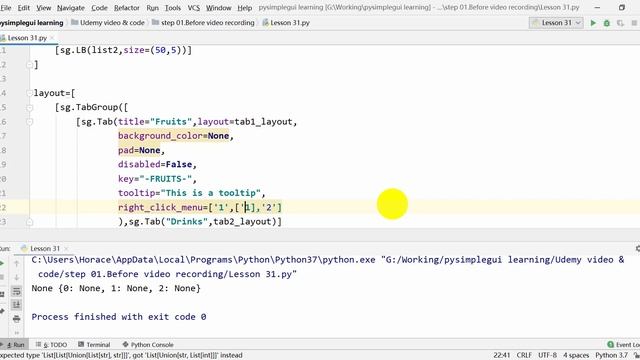
Task: Collapse the sg.Tab Fruits fold marker
Action: coord(29,122)
